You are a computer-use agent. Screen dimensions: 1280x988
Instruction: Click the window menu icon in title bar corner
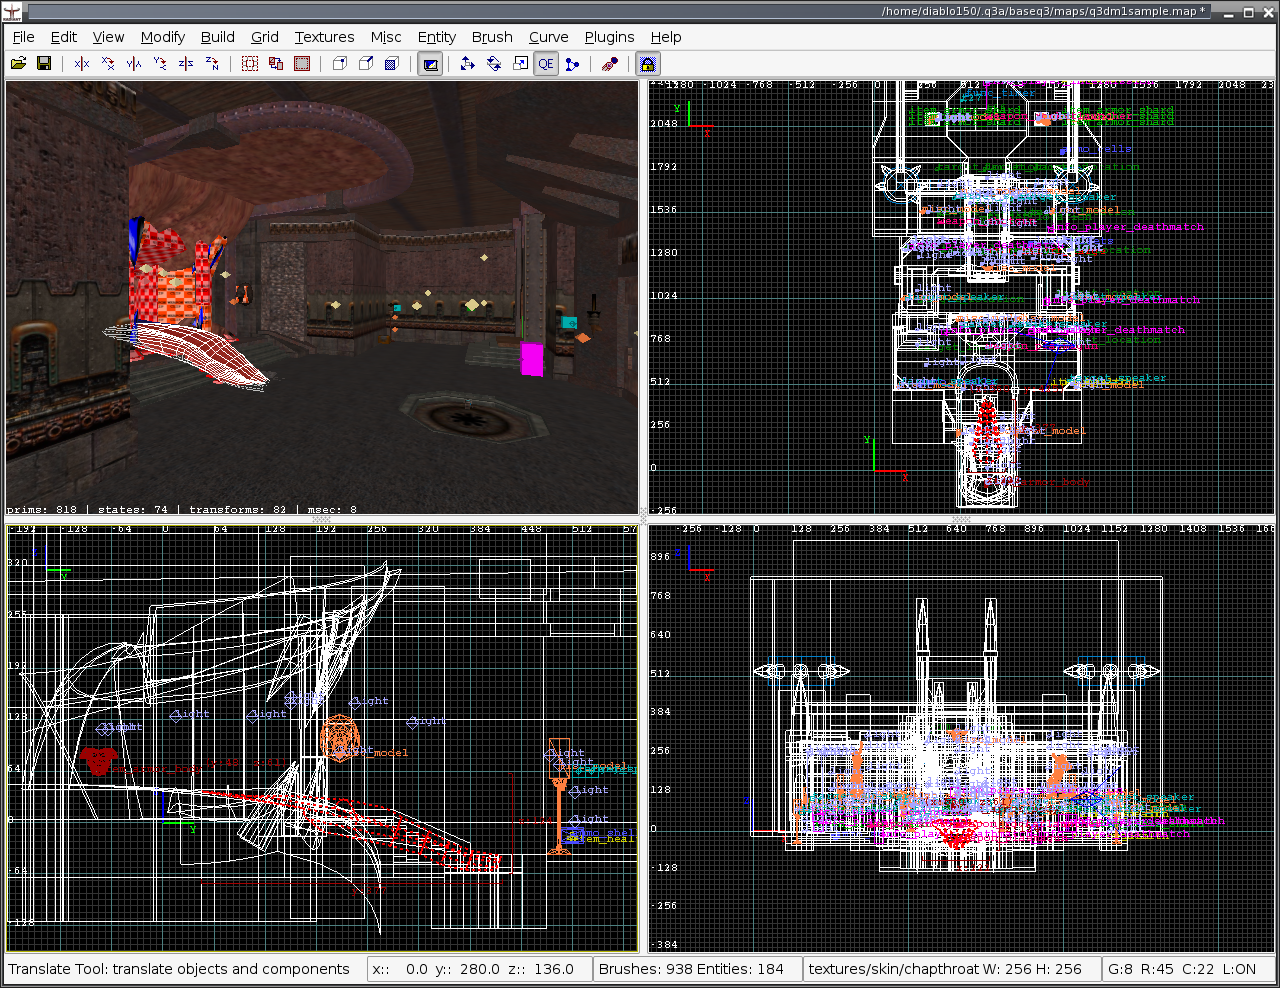click(x=12, y=12)
